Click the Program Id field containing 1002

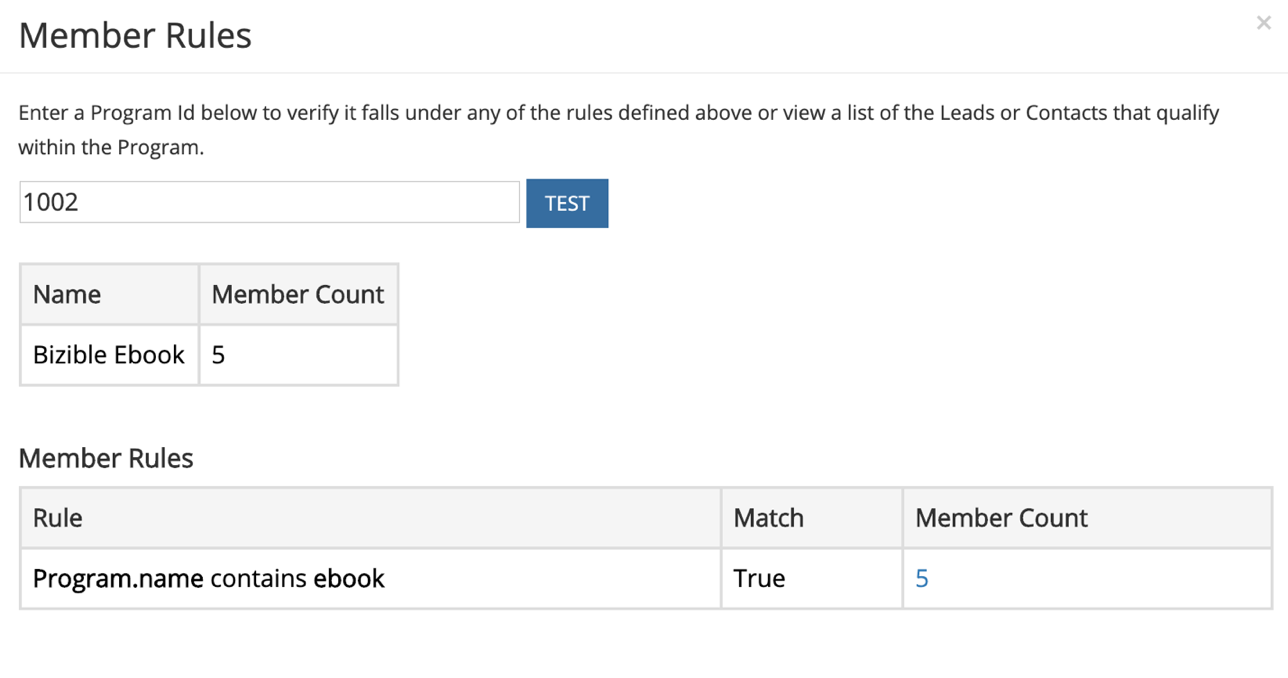point(269,202)
